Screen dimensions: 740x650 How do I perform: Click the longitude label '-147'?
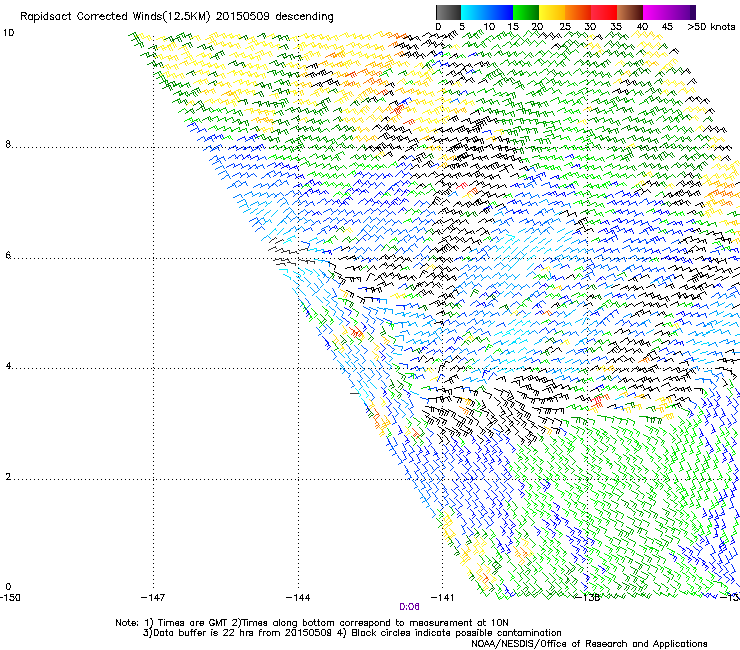pyautogui.click(x=153, y=598)
